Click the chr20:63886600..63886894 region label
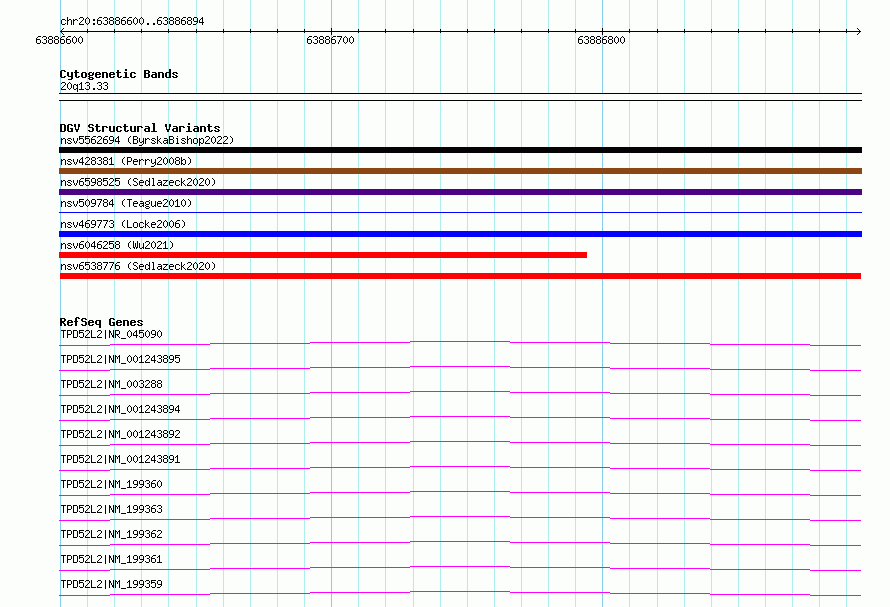The image size is (890, 607). click(x=132, y=21)
